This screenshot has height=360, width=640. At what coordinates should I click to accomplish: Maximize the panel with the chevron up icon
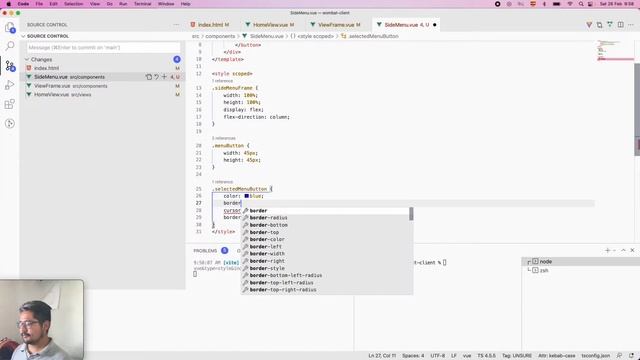[623, 250]
